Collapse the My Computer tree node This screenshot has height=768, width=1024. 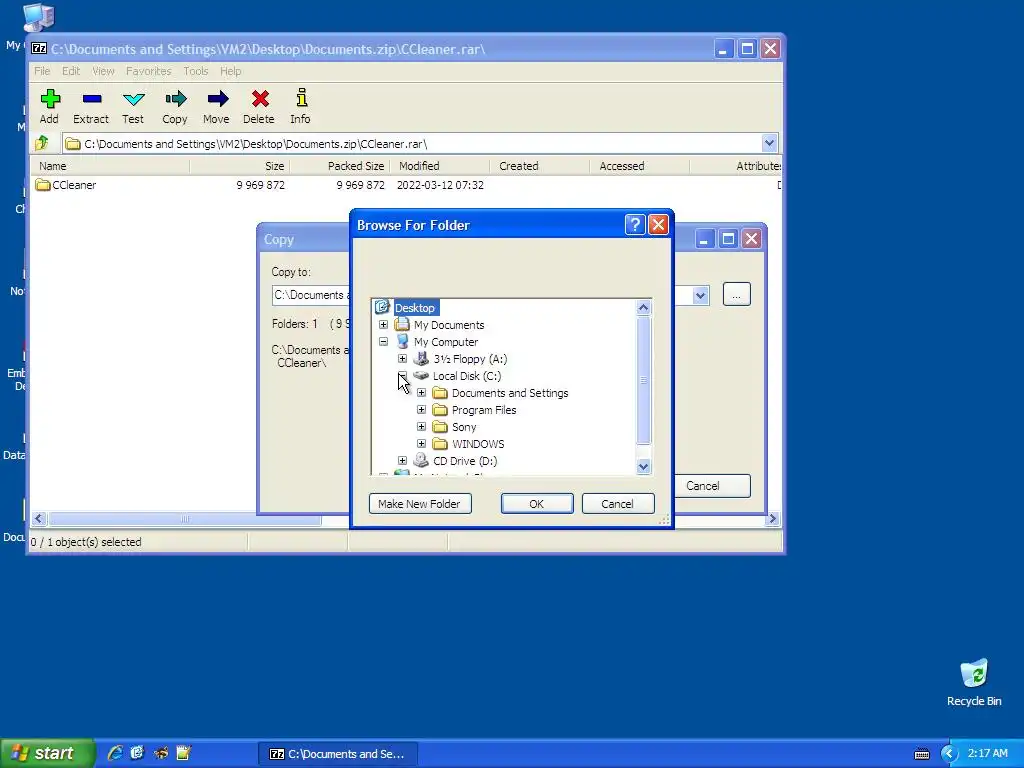(x=383, y=342)
